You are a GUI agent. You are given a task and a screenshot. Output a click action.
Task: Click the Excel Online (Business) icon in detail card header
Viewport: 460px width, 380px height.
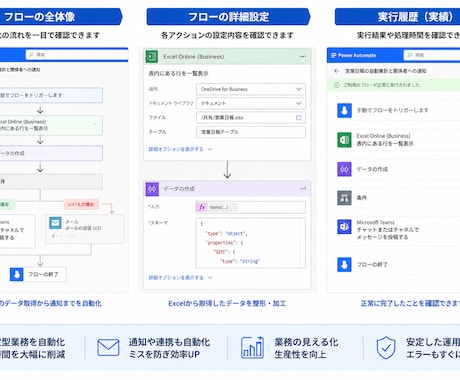point(152,57)
